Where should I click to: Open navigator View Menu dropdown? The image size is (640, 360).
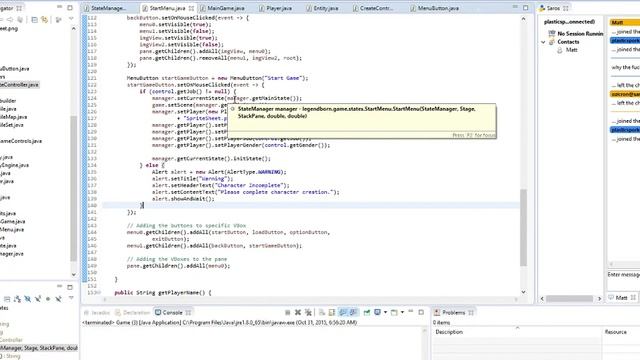[x=71, y=19]
